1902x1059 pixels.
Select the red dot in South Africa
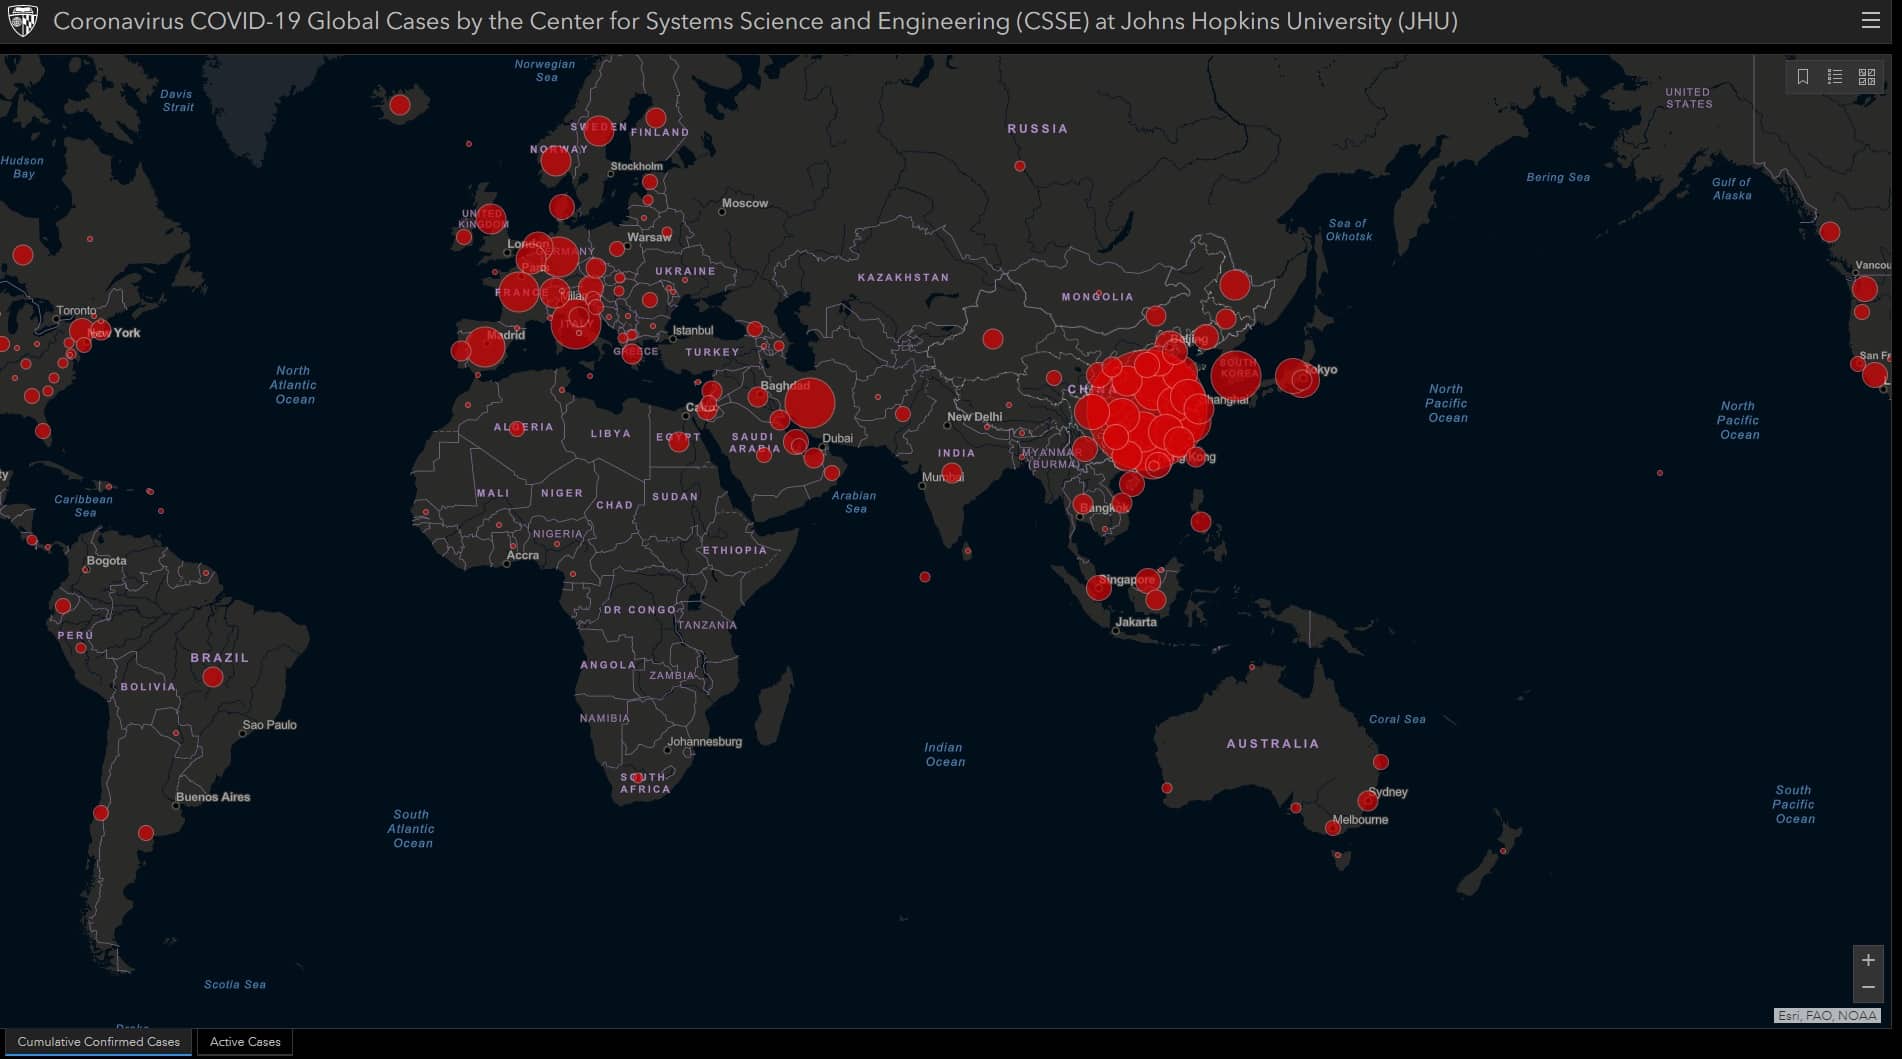pyautogui.click(x=637, y=777)
